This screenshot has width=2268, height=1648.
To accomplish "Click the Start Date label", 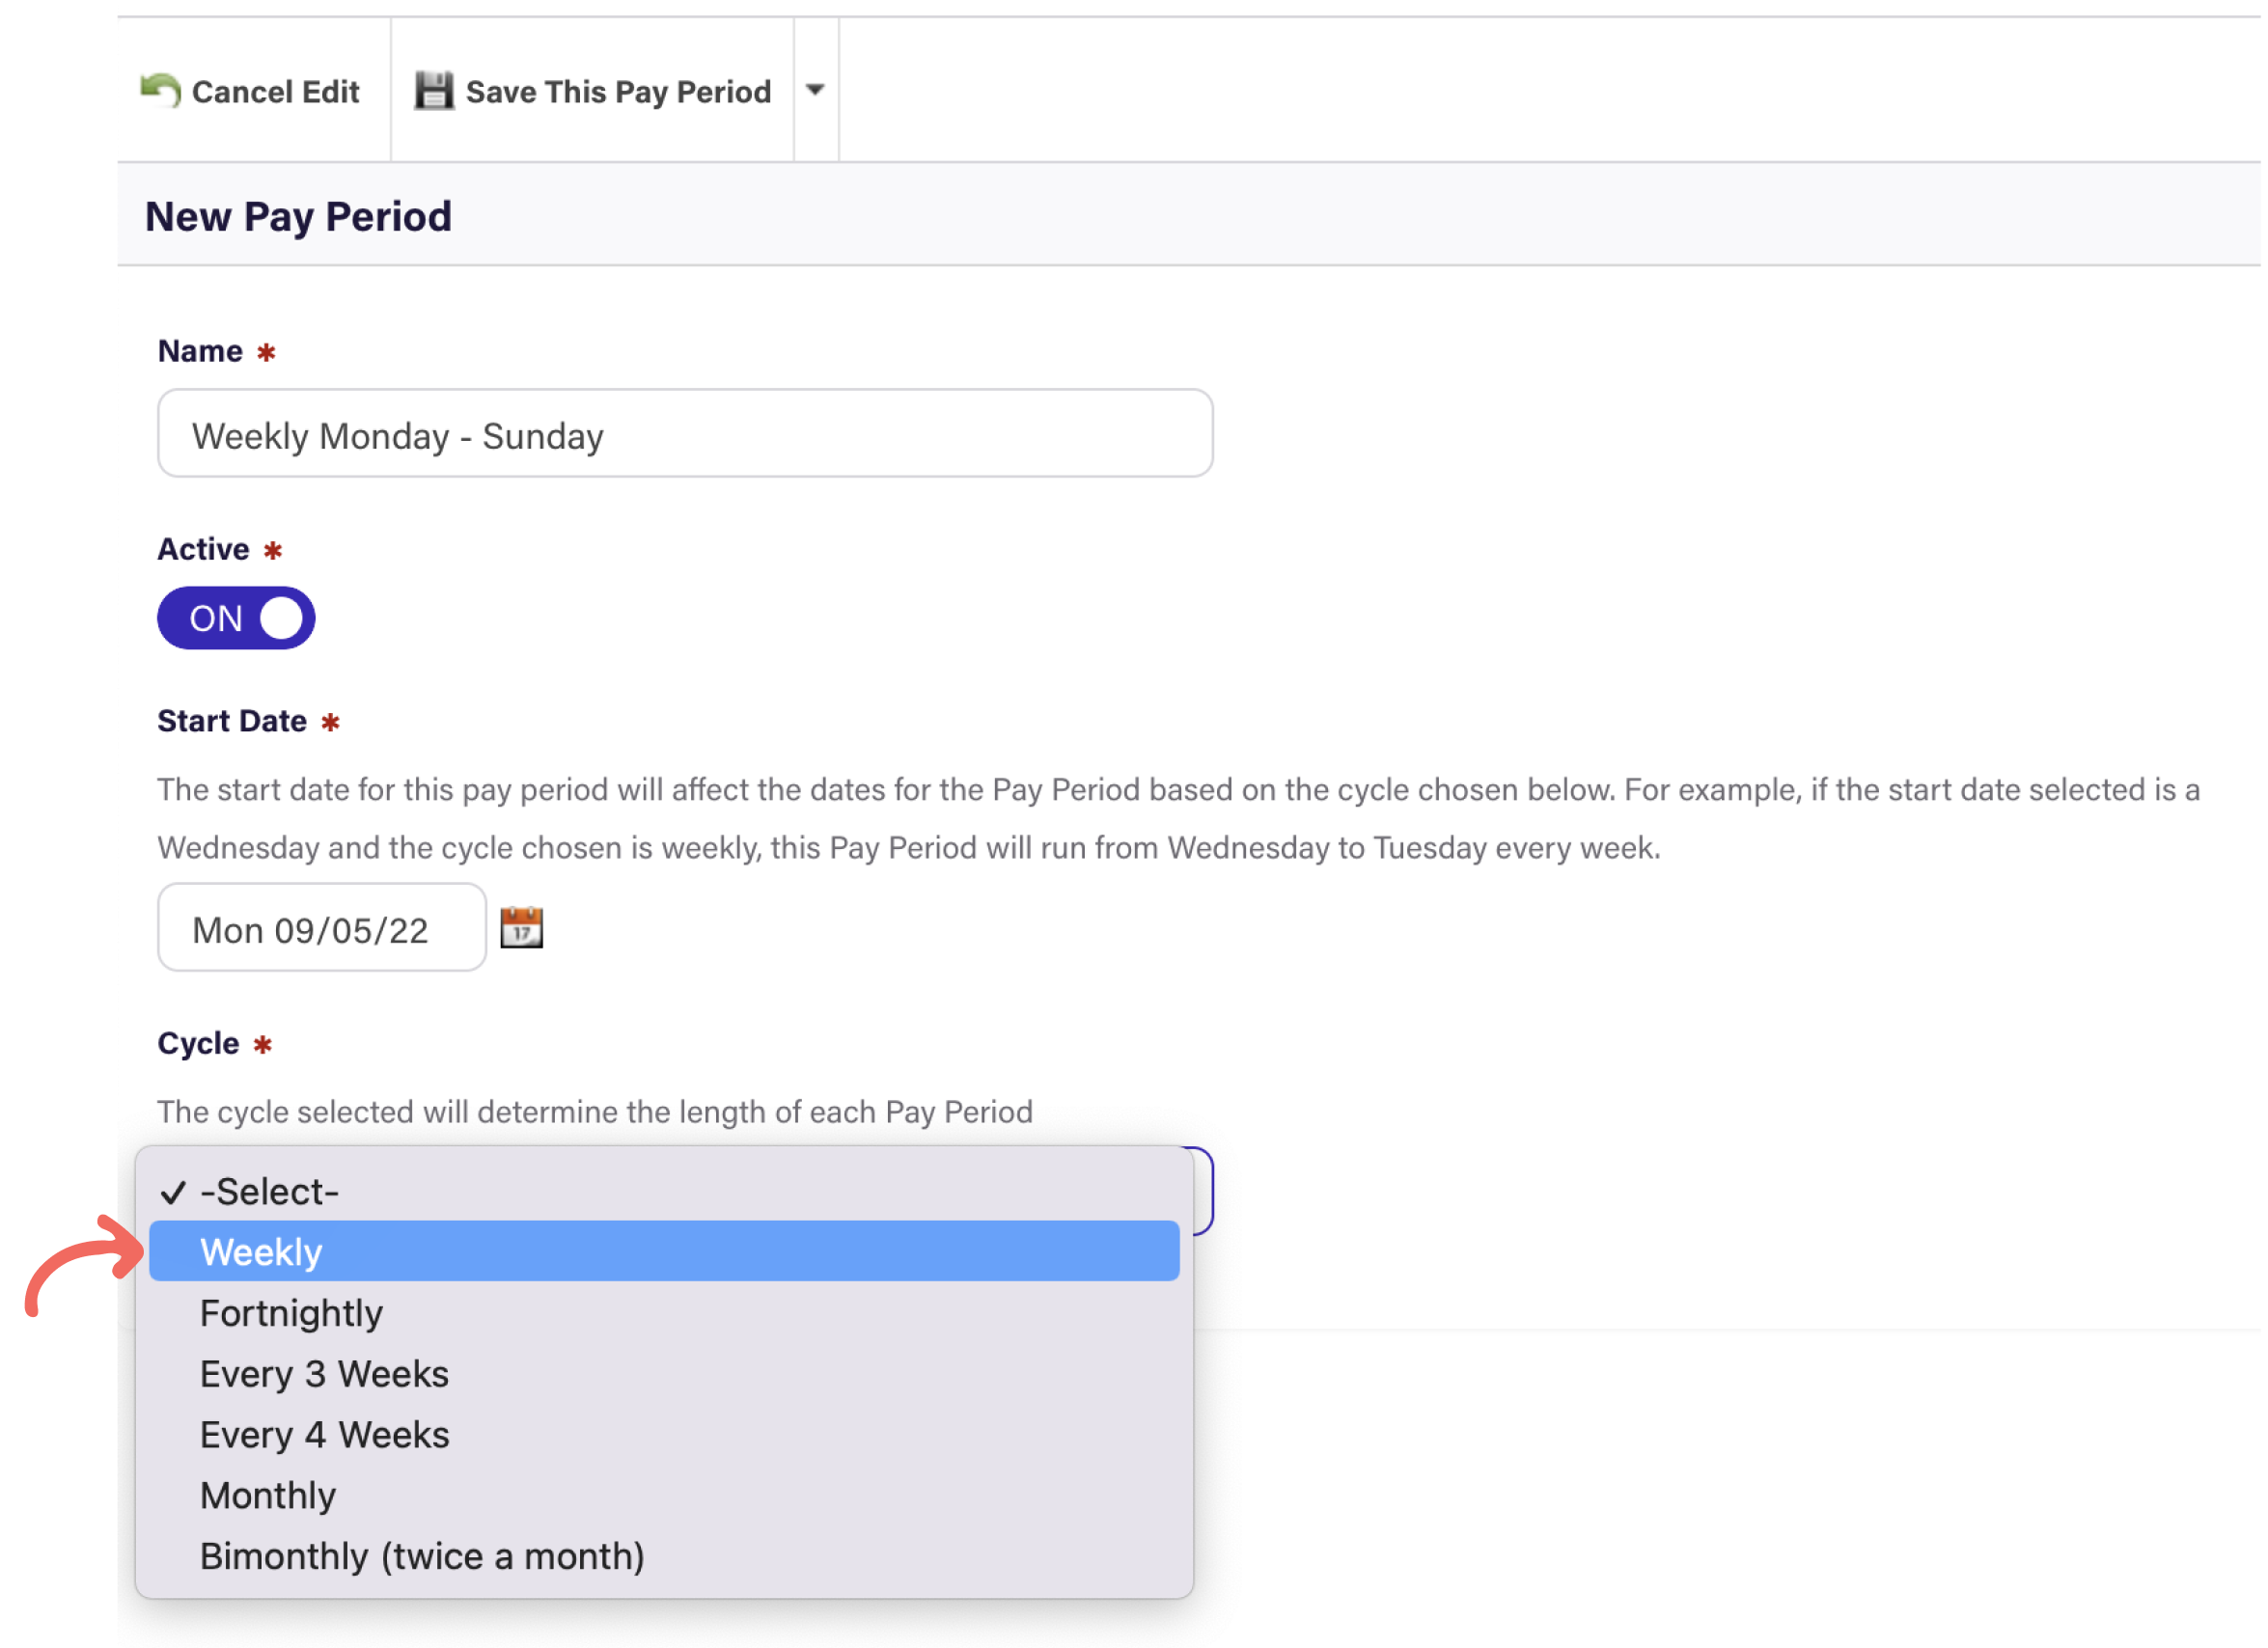I will (x=232, y=721).
